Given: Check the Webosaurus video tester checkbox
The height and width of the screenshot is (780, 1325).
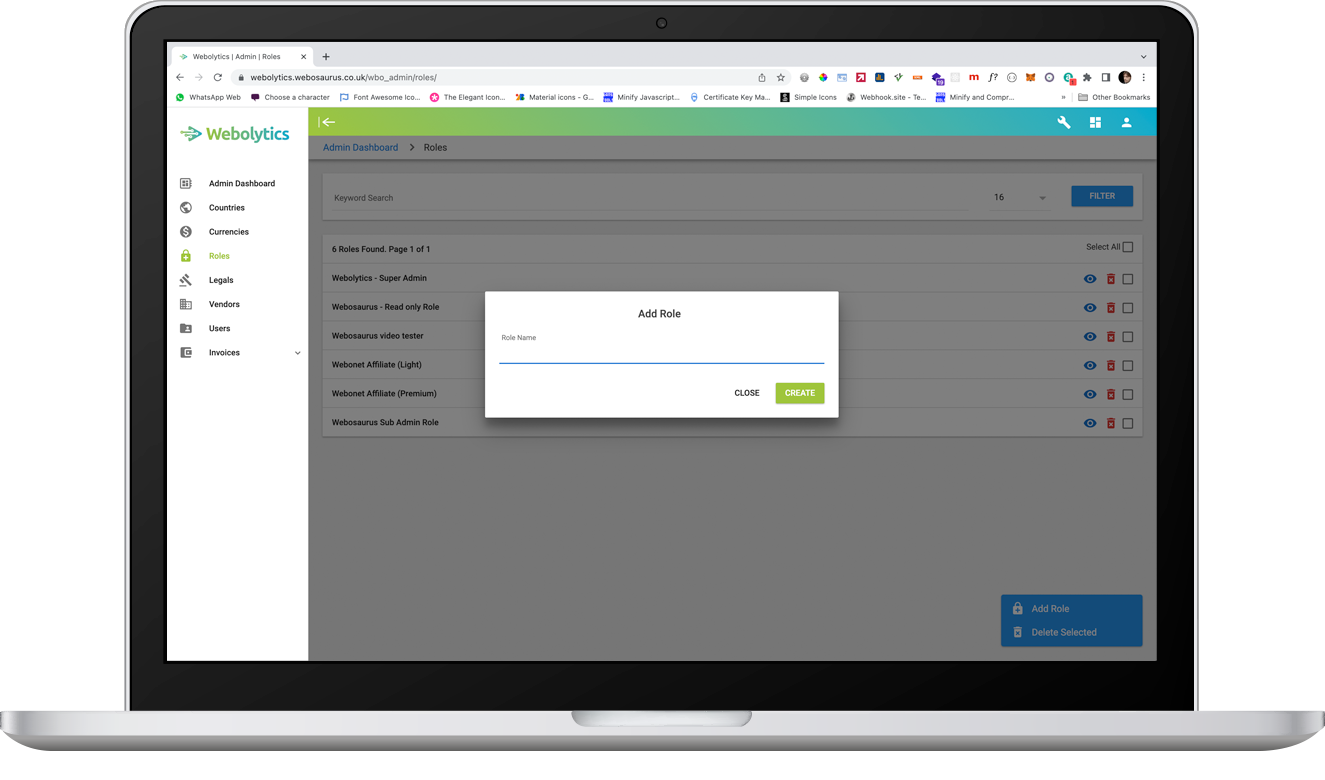Looking at the screenshot, I should pos(1128,337).
